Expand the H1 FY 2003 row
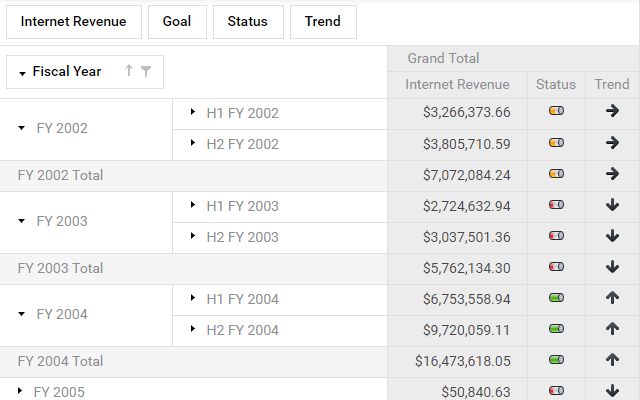Screen dimensions: 640x400 pos(192,206)
